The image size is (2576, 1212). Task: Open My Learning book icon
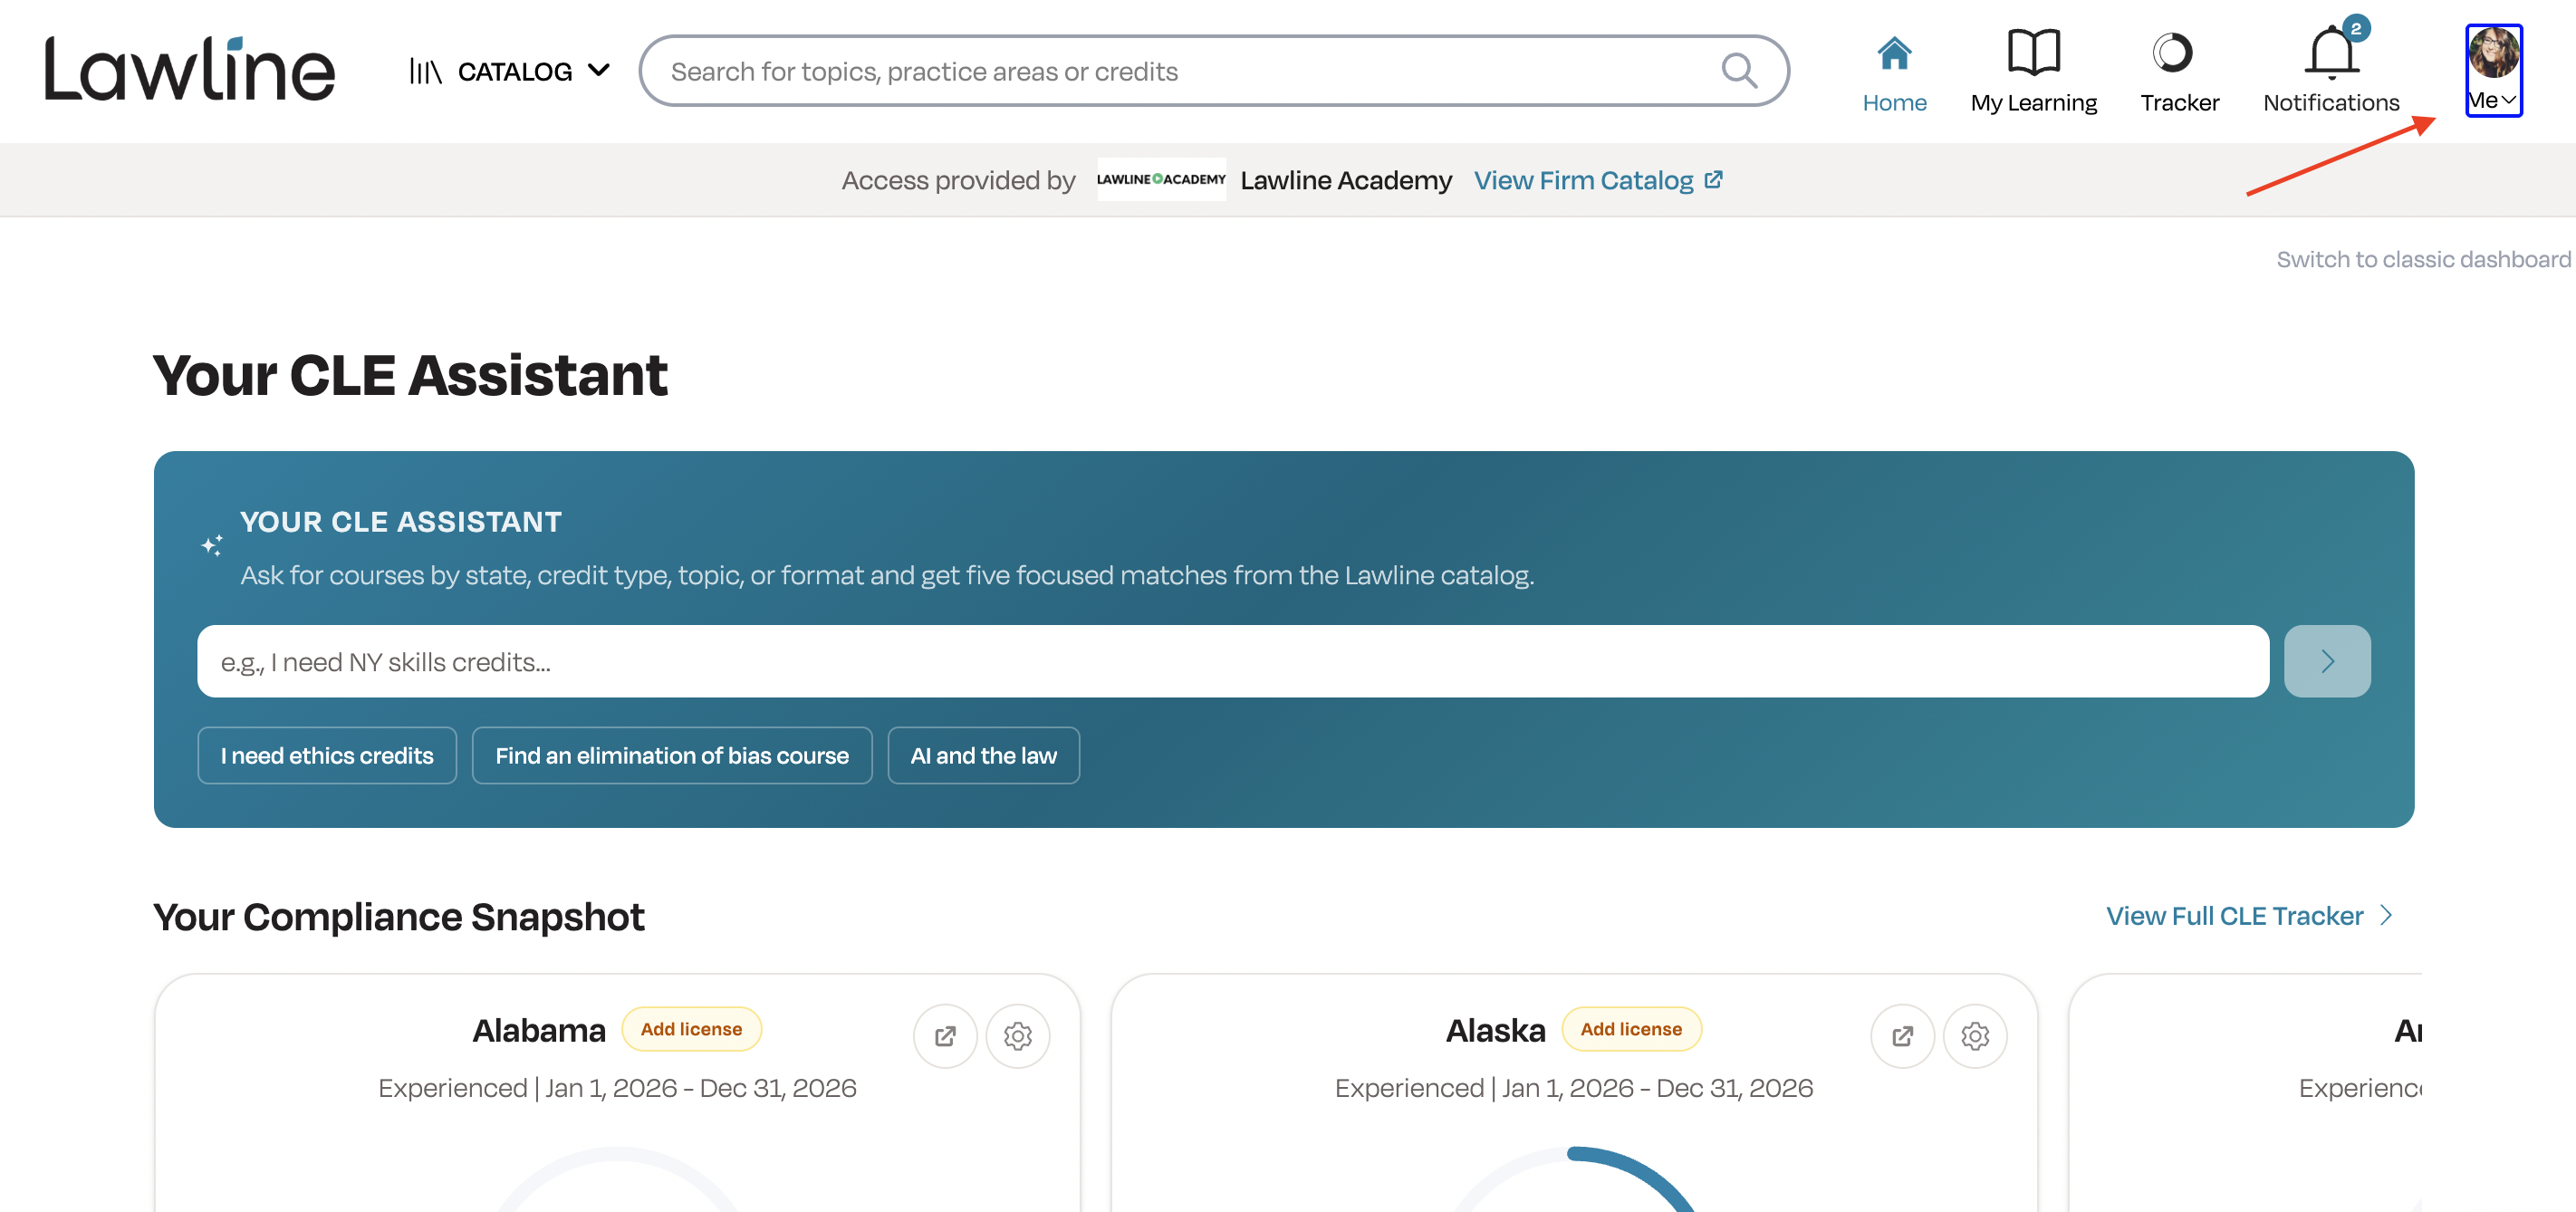(x=2033, y=52)
